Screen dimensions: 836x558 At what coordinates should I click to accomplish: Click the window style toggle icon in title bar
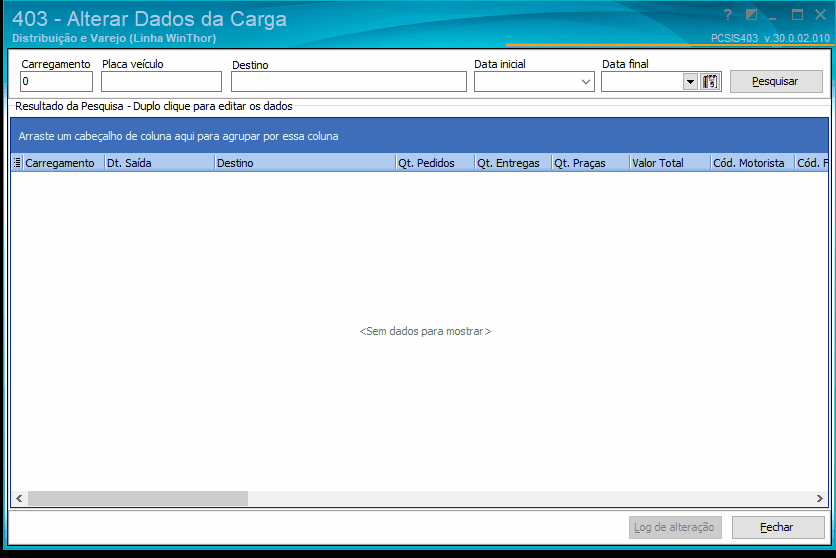[751, 15]
